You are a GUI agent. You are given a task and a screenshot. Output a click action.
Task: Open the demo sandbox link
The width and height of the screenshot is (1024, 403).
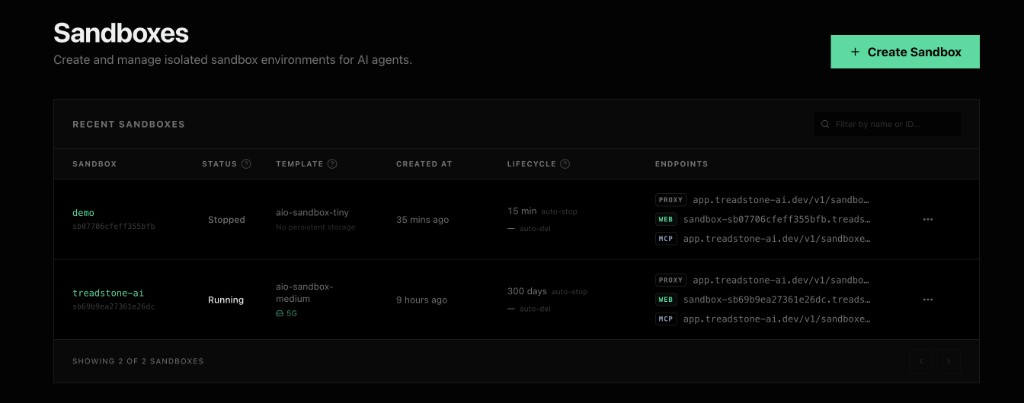click(x=84, y=213)
